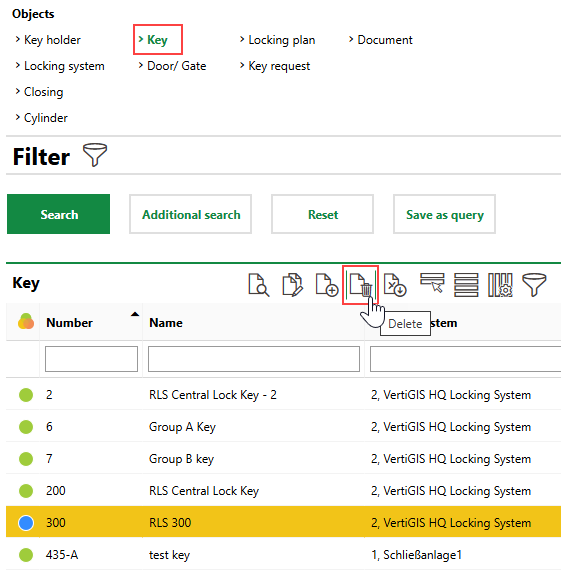The width and height of the screenshot is (561, 575).
Task: Click the Name column filter input field
Action: (254, 359)
